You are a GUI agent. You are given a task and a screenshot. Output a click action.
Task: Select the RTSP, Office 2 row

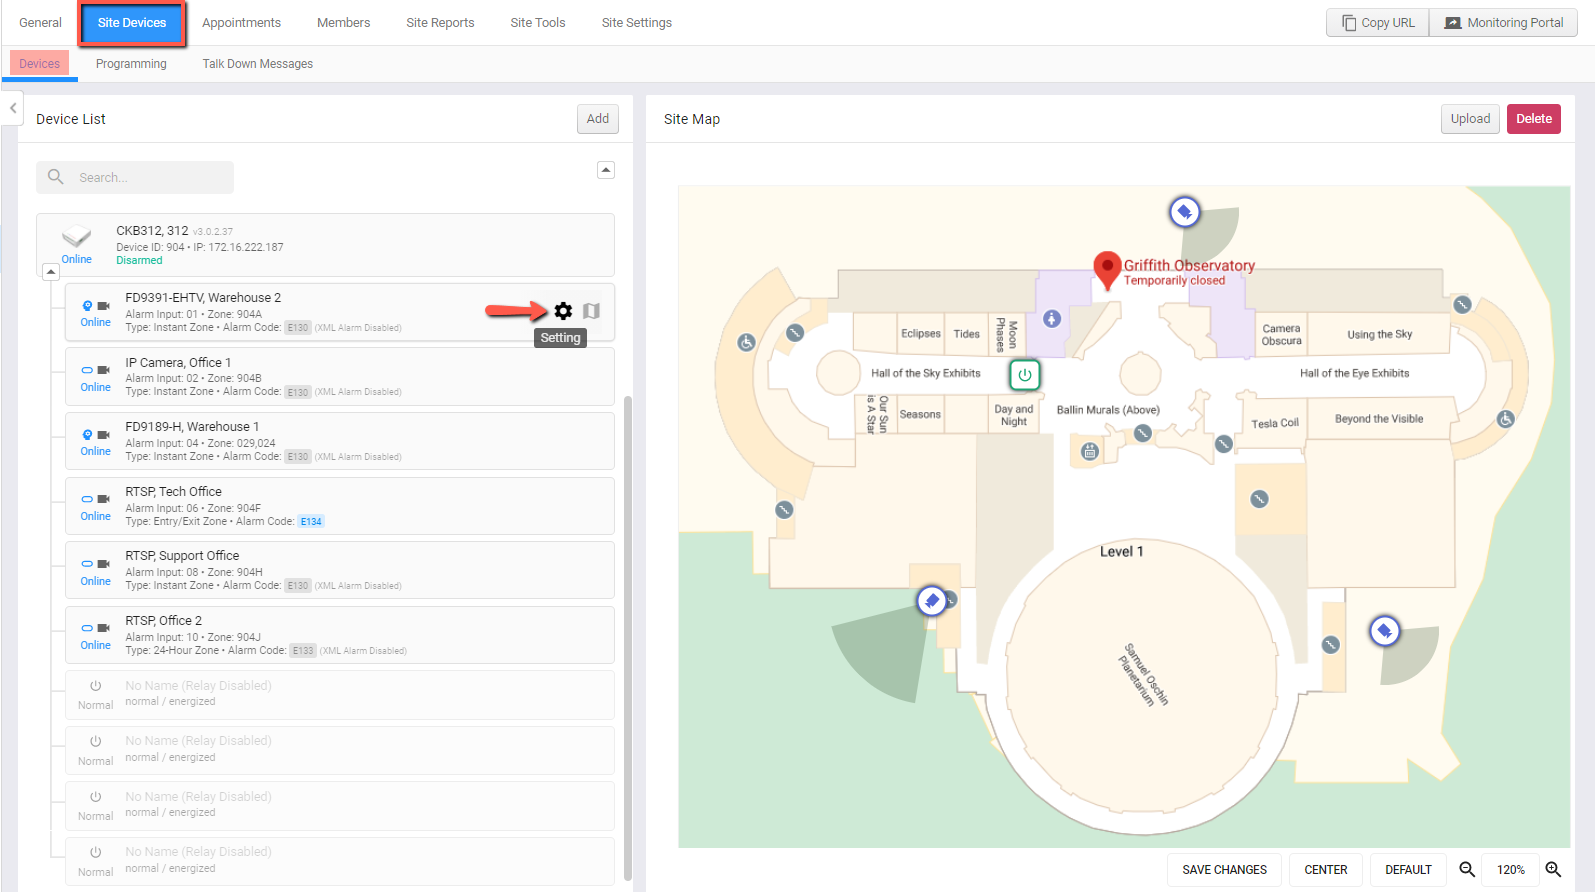[x=340, y=635]
